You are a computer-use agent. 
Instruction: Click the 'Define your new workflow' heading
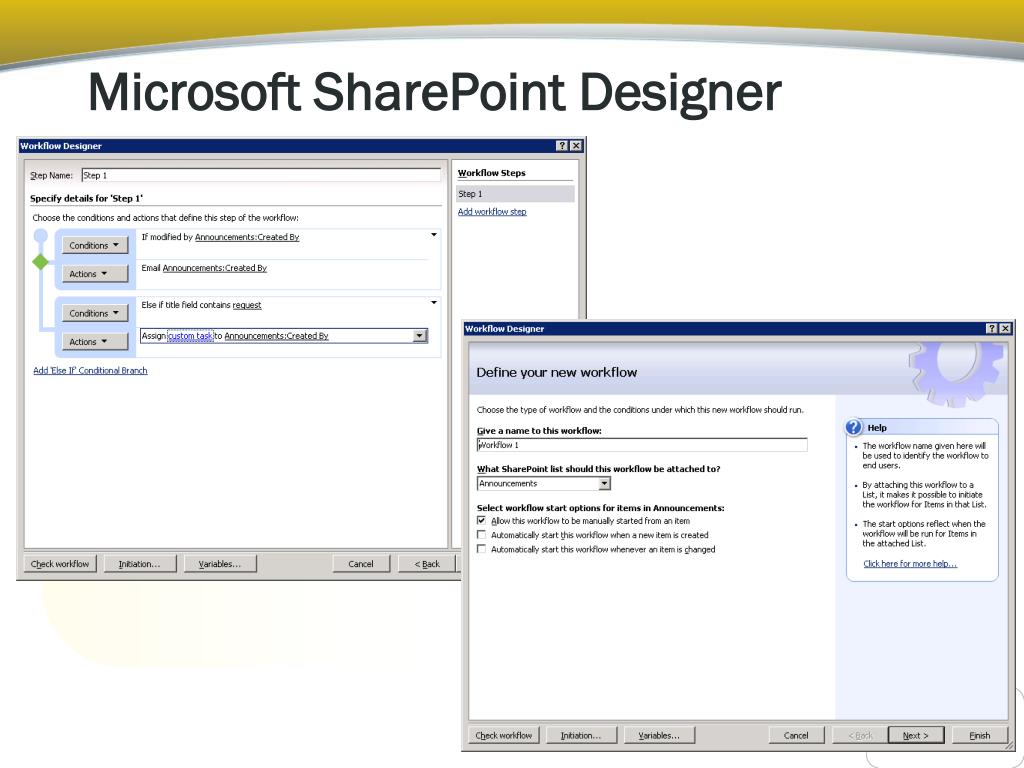pos(556,372)
